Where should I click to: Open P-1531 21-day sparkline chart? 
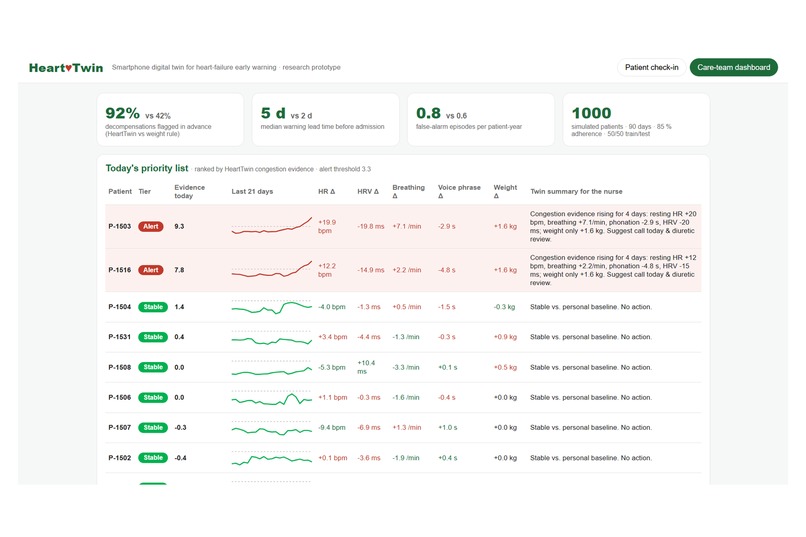pyautogui.click(x=271, y=338)
